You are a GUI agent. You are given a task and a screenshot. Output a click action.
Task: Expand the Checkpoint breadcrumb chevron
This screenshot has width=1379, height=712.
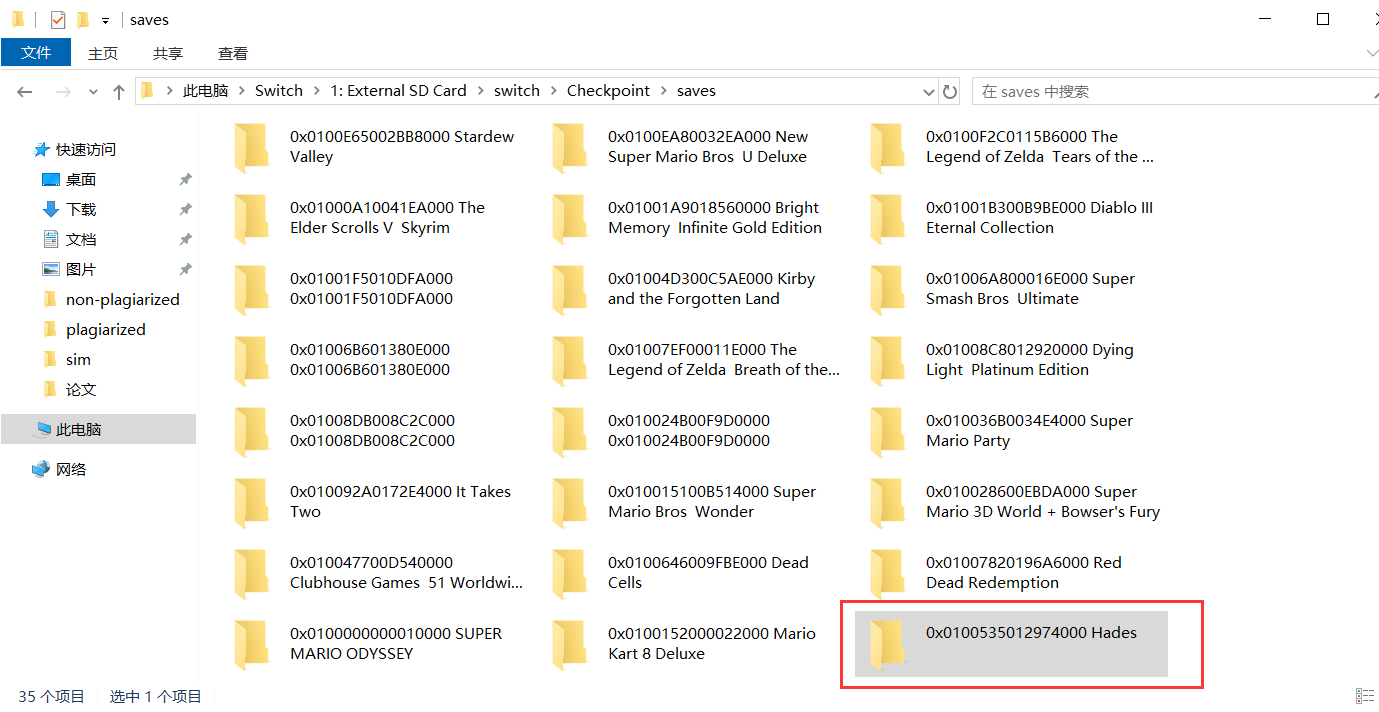click(x=663, y=91)
